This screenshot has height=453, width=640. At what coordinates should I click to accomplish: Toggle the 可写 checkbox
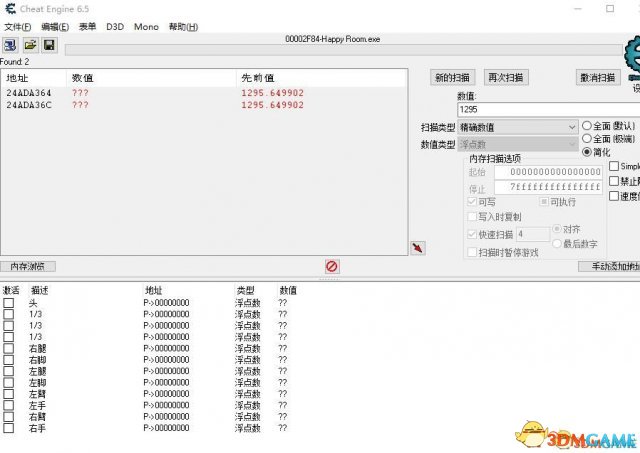[472, 202]
